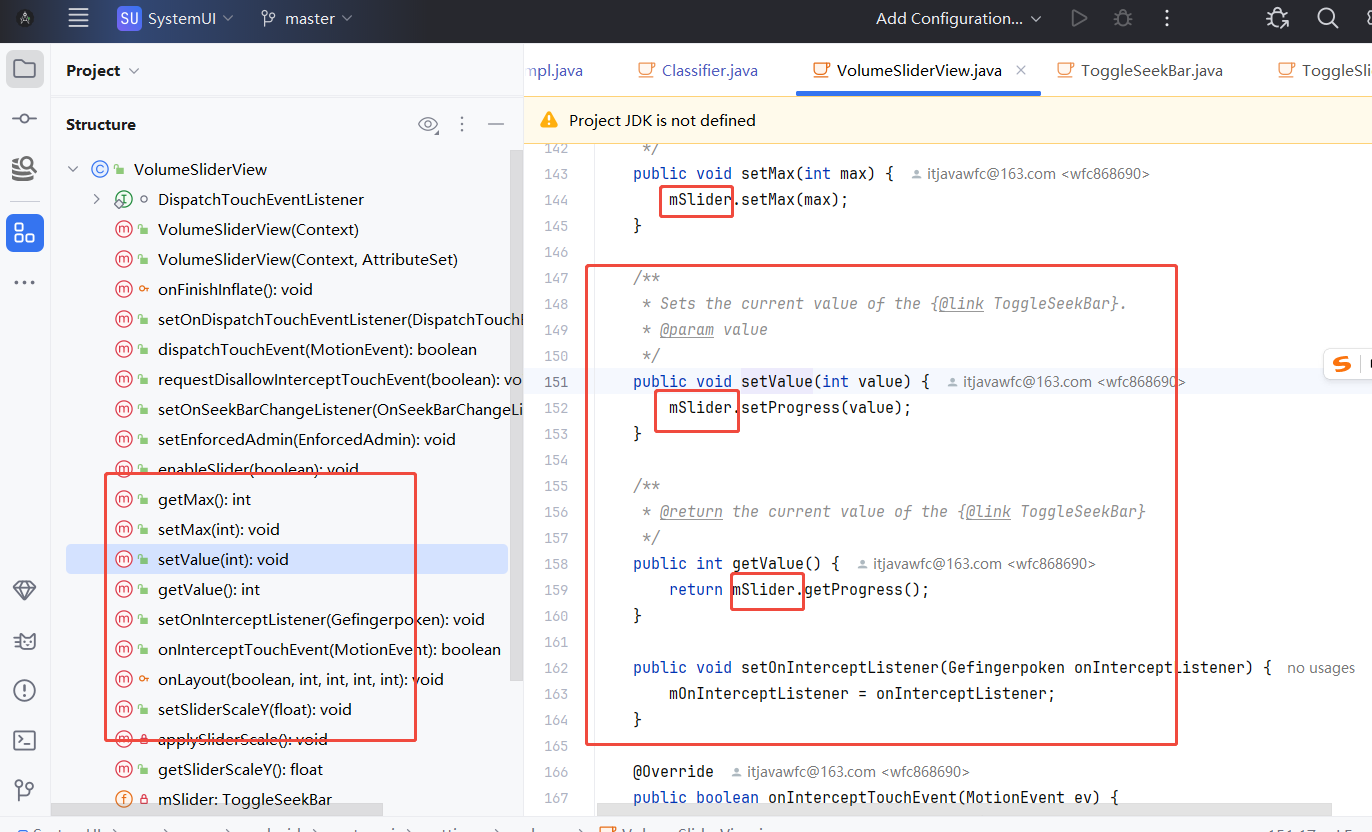1372x832 pixels.
Task: Select onInterceptTouchEvent(MotionEvent) in Structure
Action: point(329,649)
